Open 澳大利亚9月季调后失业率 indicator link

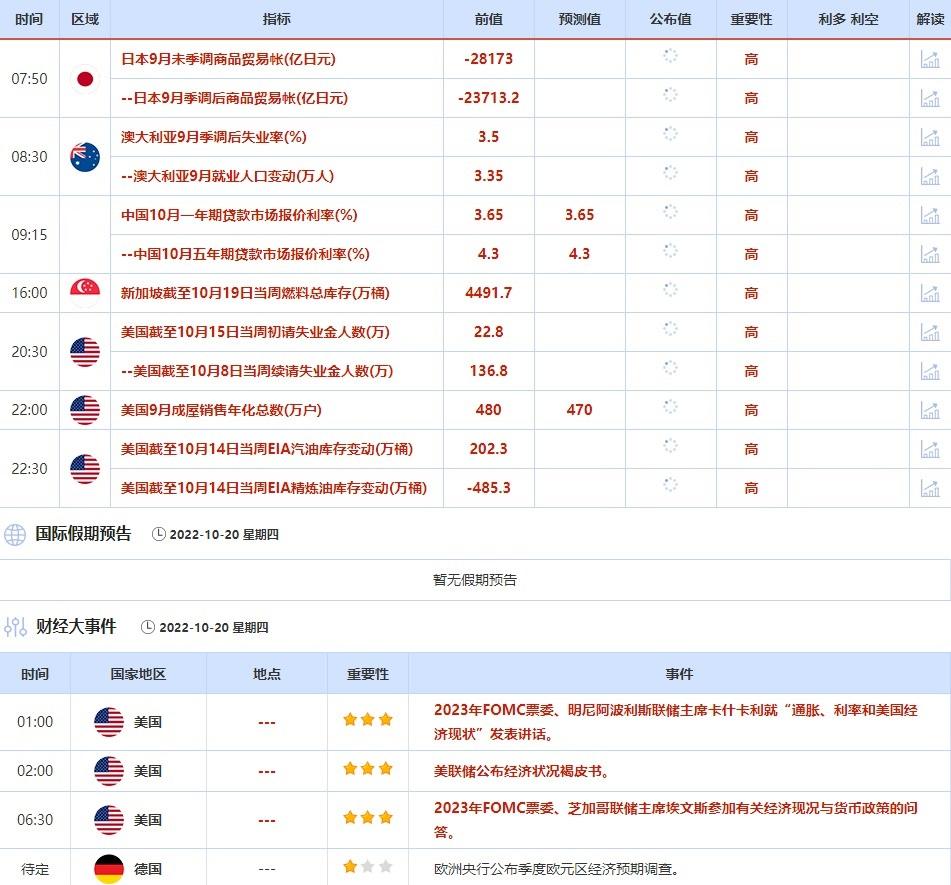coord(213,137)
